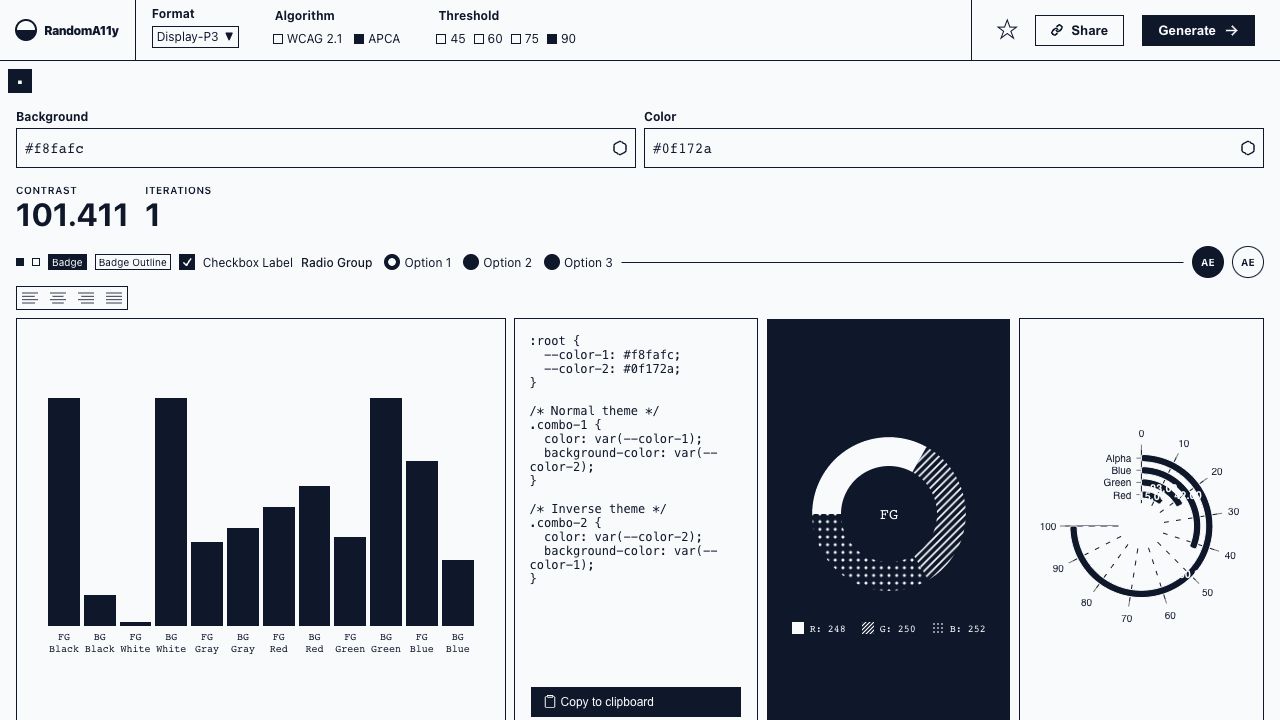The width and height of the screenshot is (1280, 720).
Task: Click the Generate button
Action: click(x=1197, y=30)
